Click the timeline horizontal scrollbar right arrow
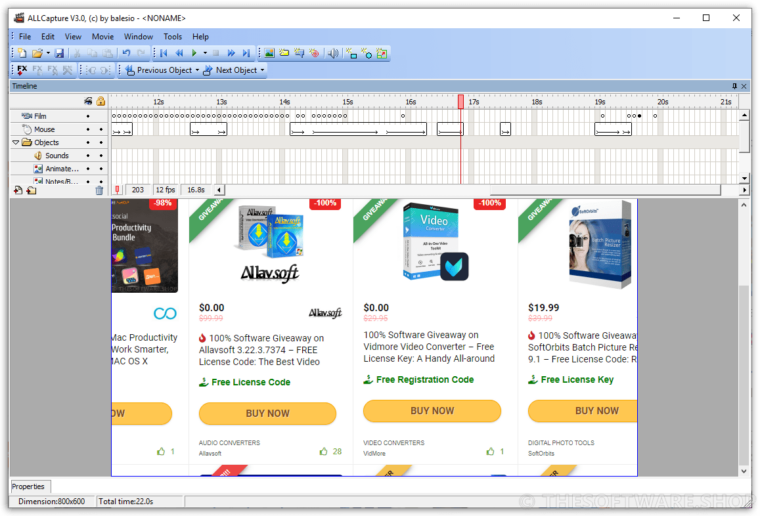The height and width of the screenshot is (516, 760). (x=744, y=190)
